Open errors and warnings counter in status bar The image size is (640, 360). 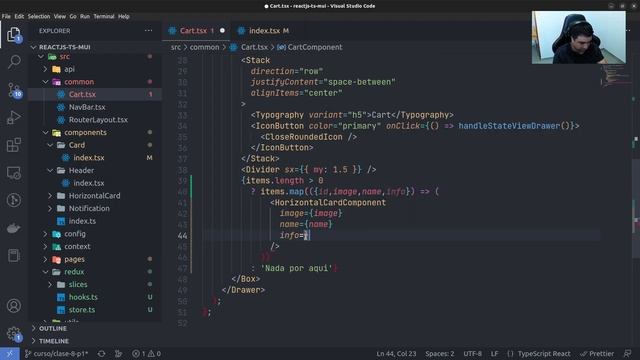click(146, 353)
